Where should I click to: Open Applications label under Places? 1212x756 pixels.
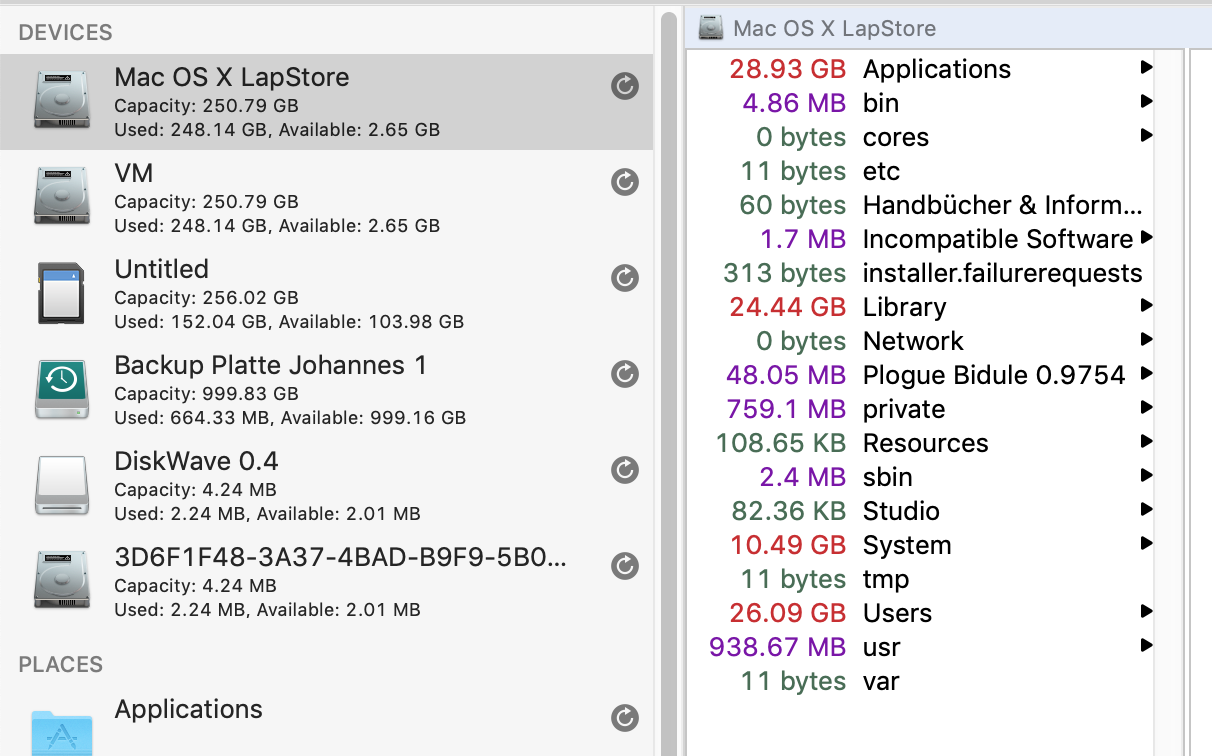tap(189, 709)
